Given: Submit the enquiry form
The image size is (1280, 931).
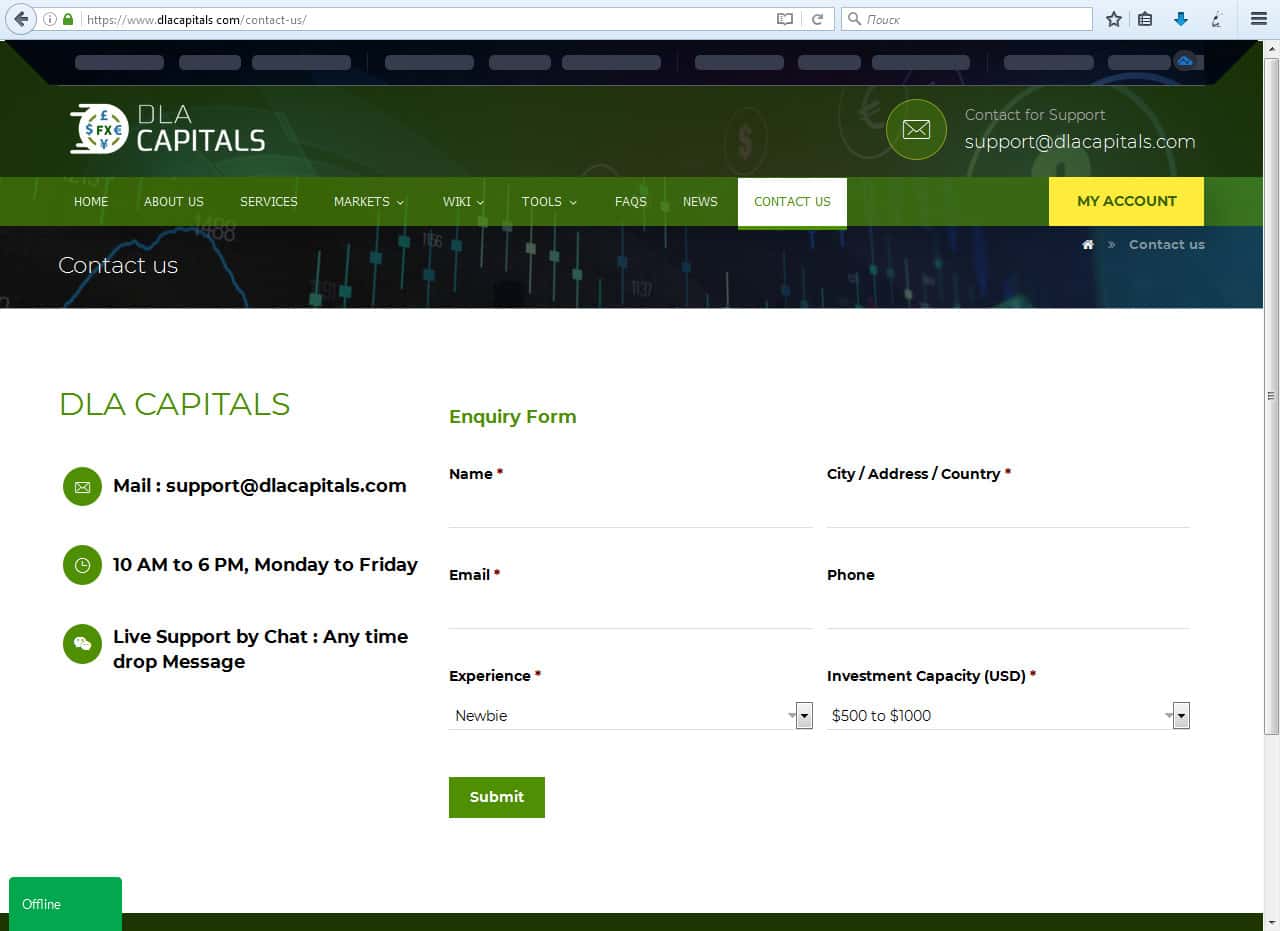Looking at the screenshot, I should tap(497, 797).
